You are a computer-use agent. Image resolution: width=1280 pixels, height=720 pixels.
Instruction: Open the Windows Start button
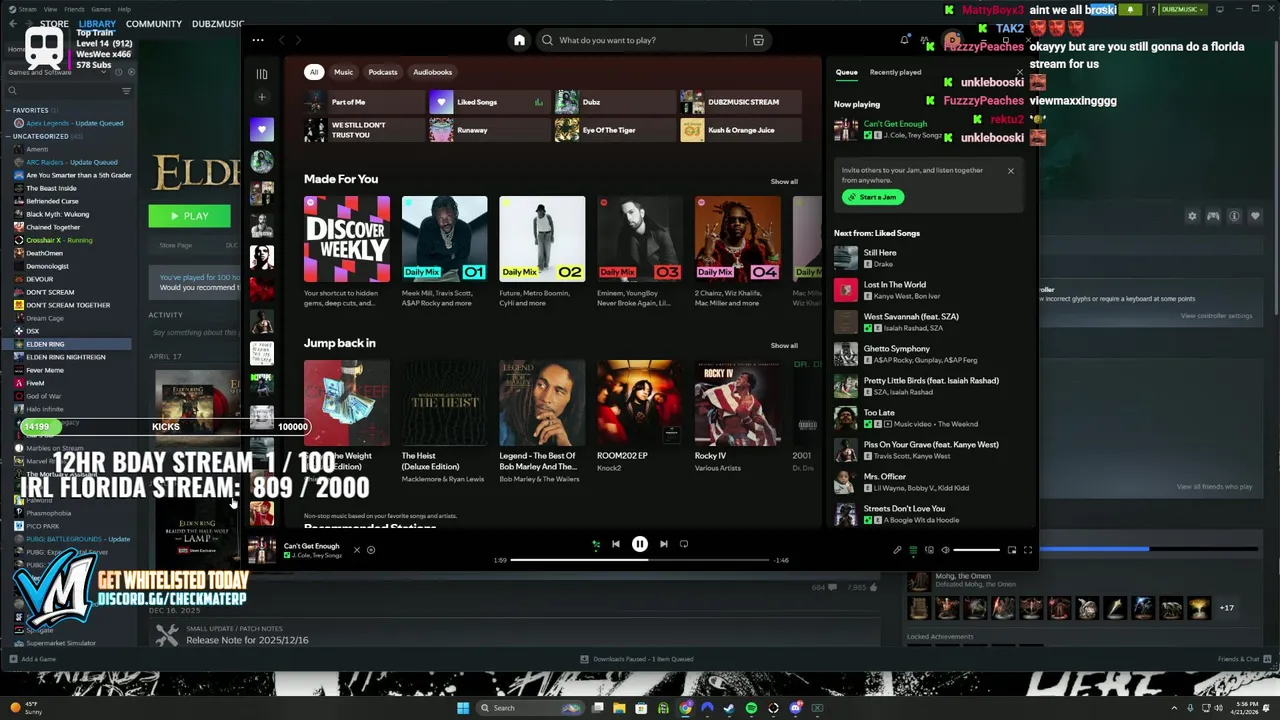coord(463,708)
